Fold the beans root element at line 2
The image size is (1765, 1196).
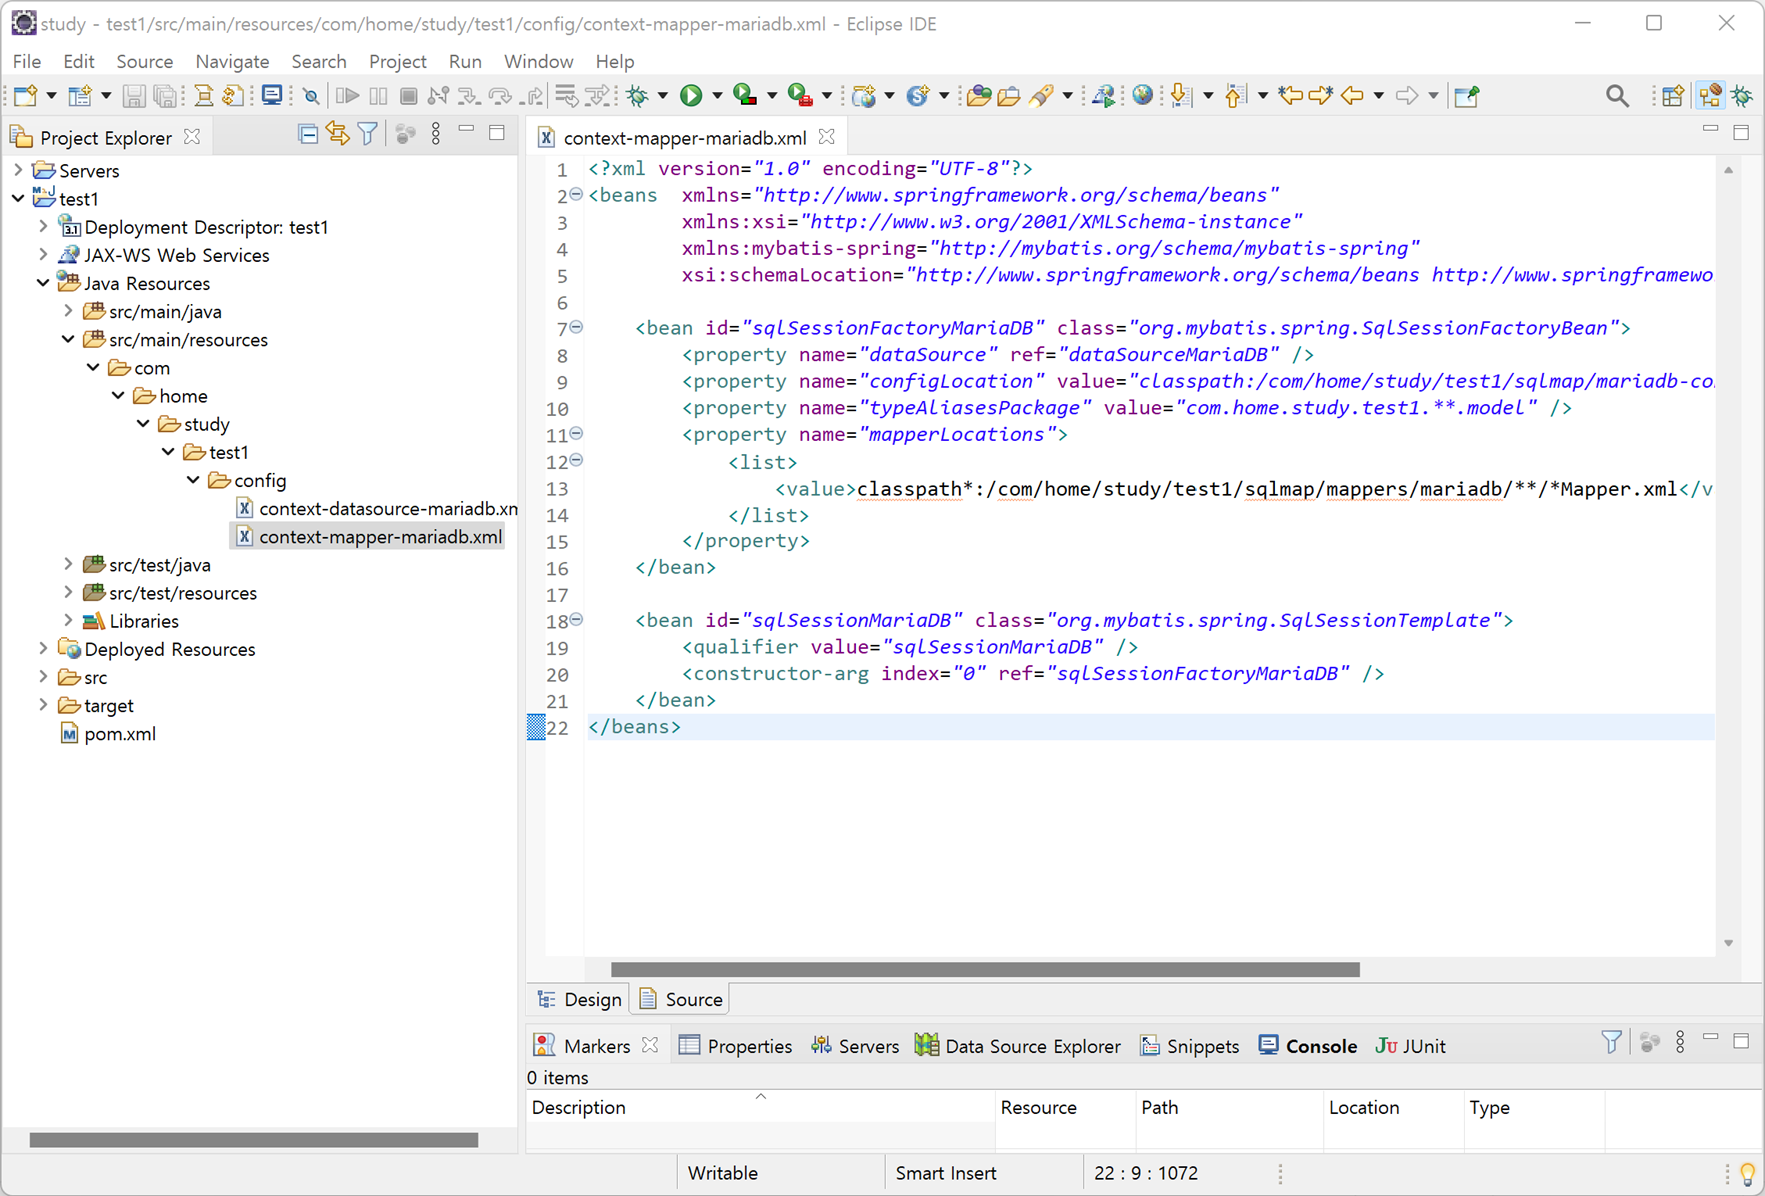(577, 194)
